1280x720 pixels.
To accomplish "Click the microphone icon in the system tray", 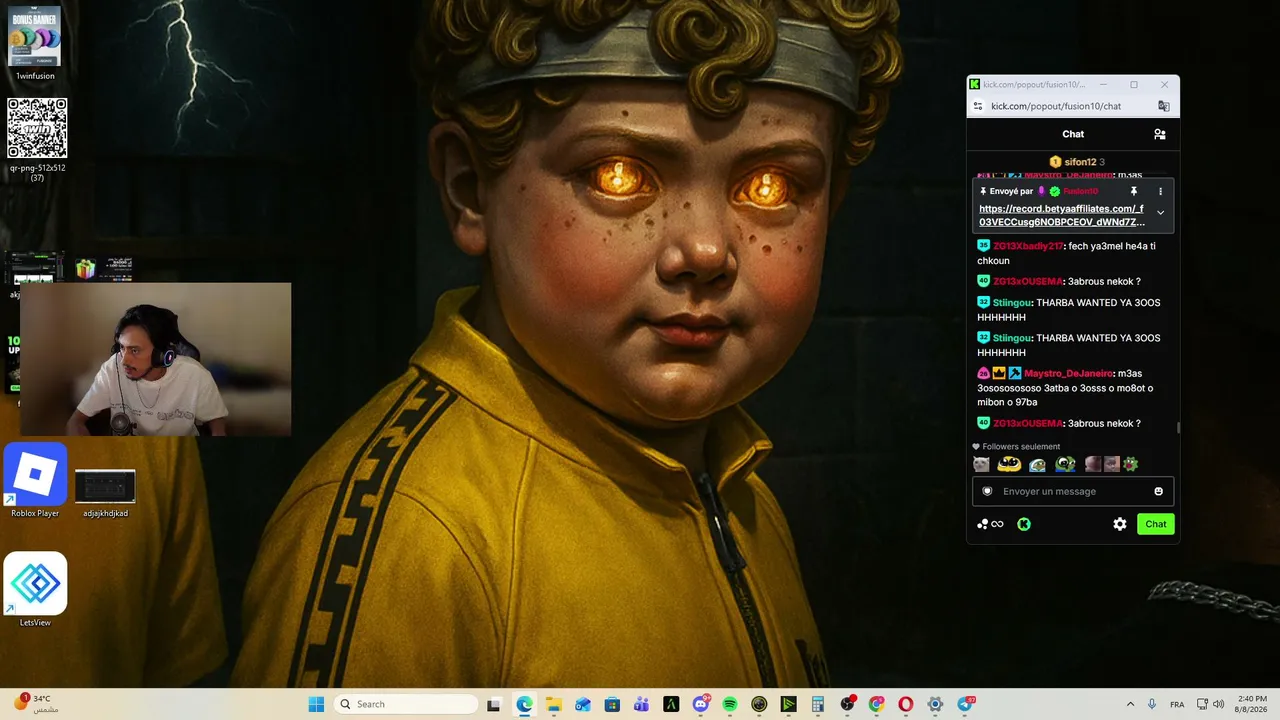I will [x=1152, y=704].
